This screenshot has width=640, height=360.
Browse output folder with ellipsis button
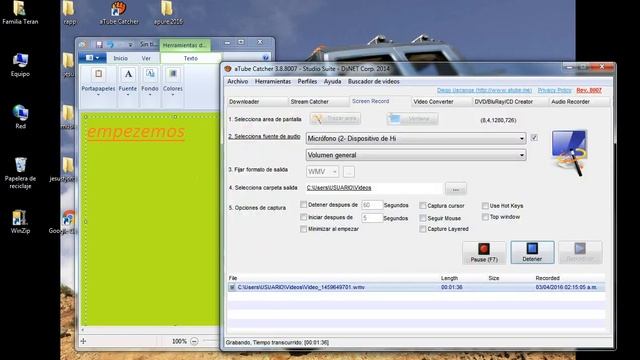coord(456,189)
